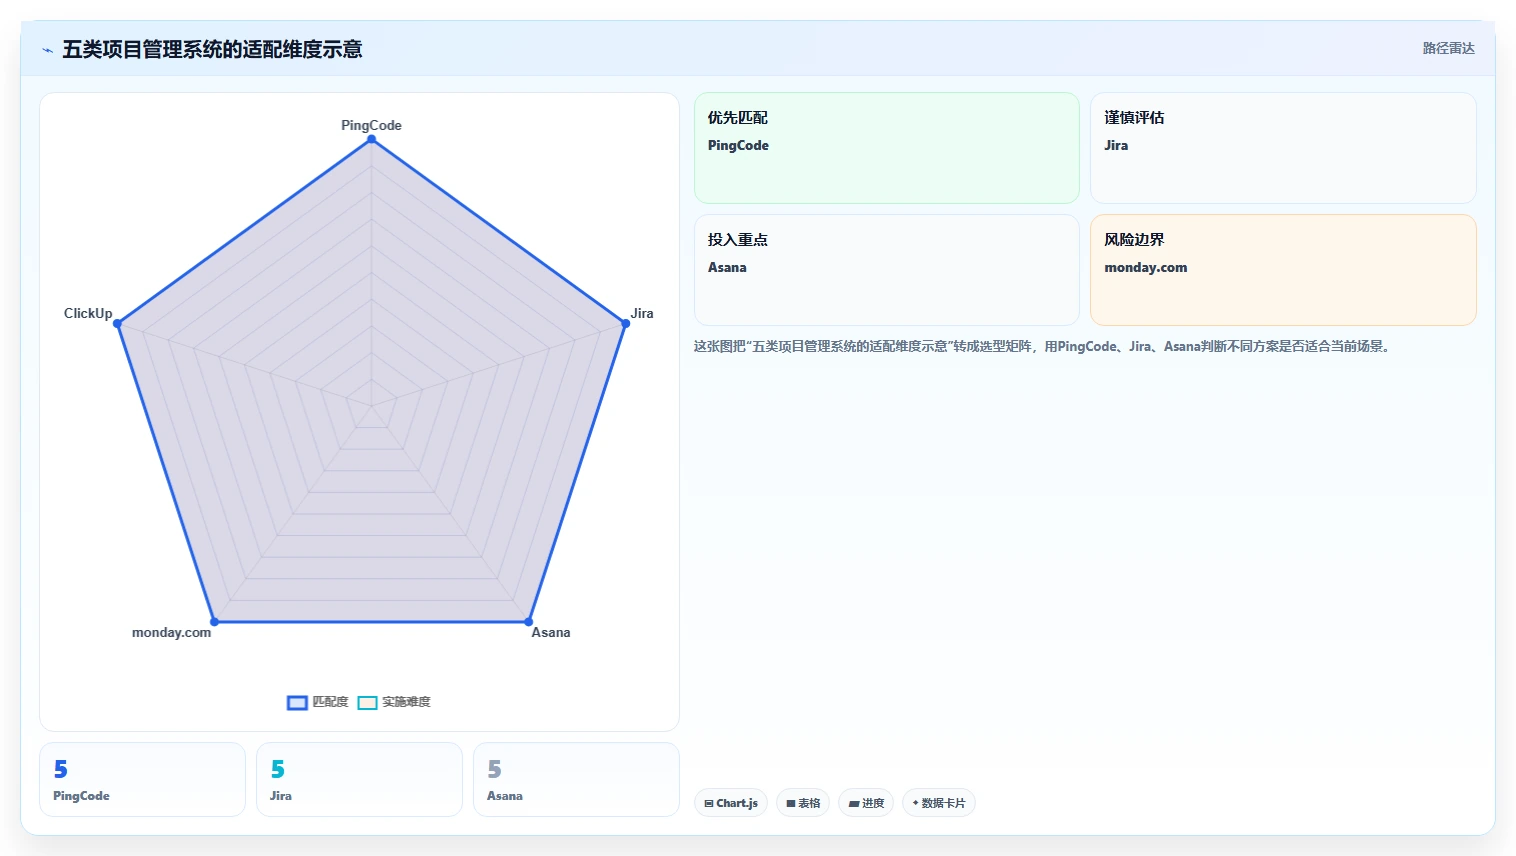The height and width of the screenshot is (856, 1516).
Task: Click the PingCode data point on radar
Action: (372, 139)
